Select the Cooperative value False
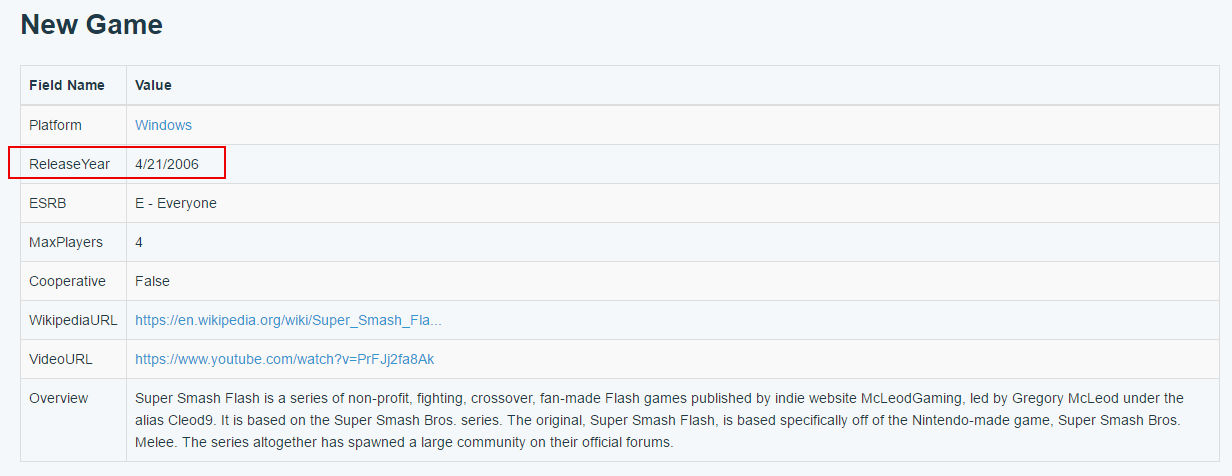The height and width of the screenshot is (476, 1232). pyautogui.click(x=152, y=281)
